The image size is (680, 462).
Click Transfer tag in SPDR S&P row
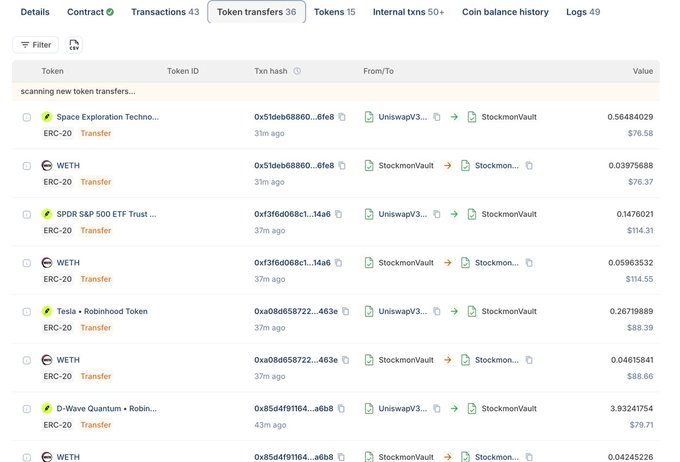[x=96, y=230]
